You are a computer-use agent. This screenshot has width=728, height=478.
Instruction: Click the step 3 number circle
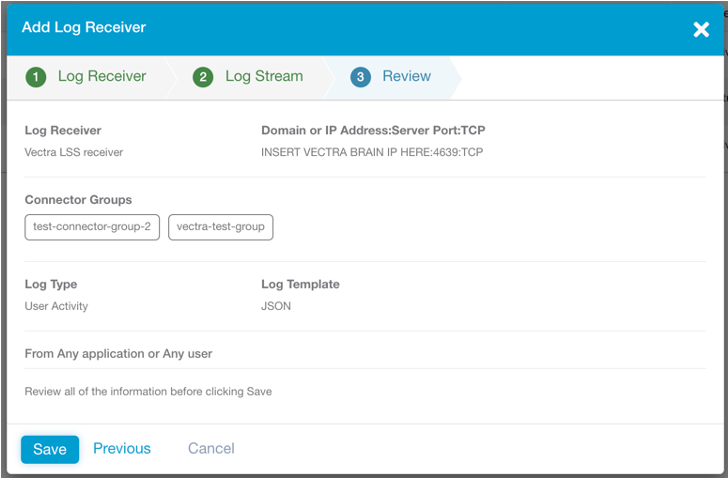361,77
